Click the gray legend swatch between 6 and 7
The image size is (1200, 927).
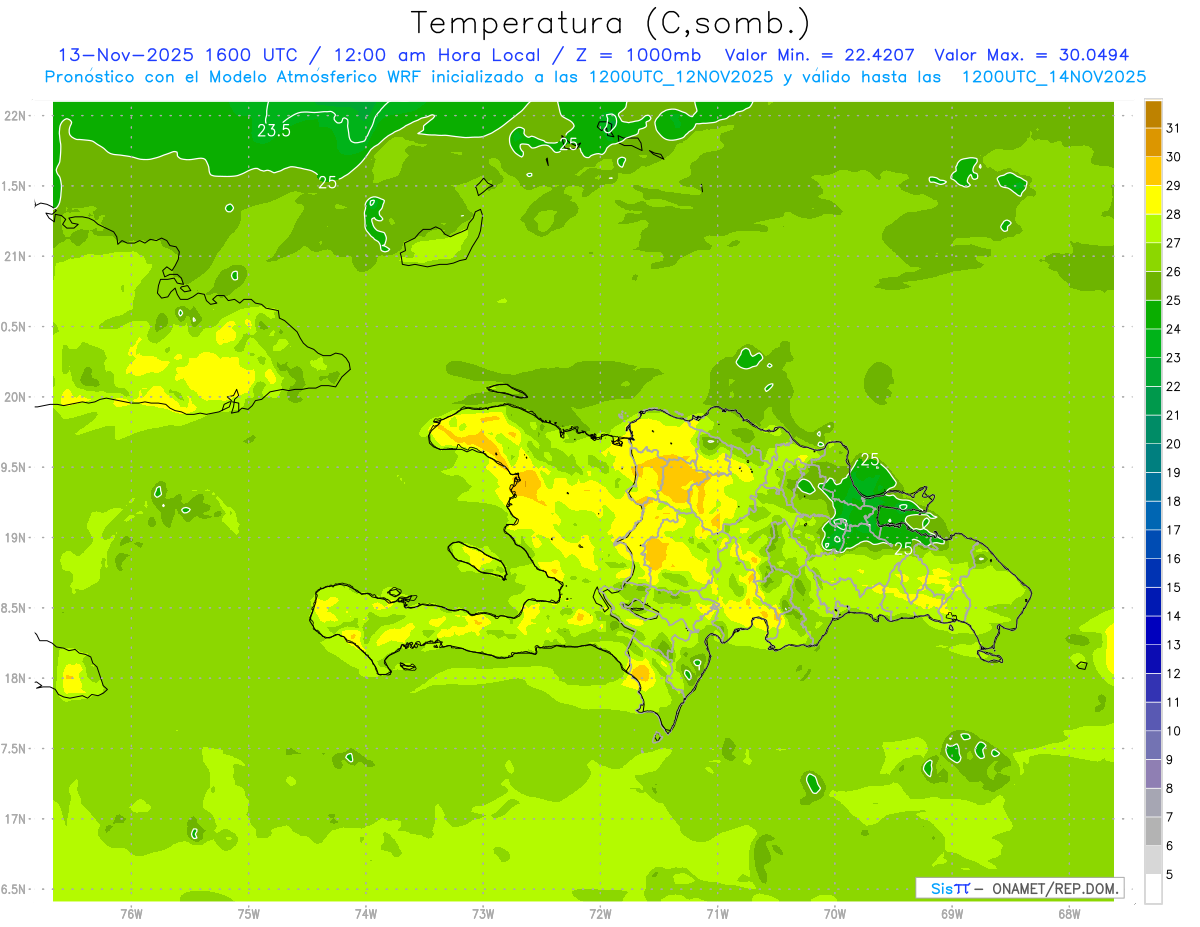[1153, 831]
